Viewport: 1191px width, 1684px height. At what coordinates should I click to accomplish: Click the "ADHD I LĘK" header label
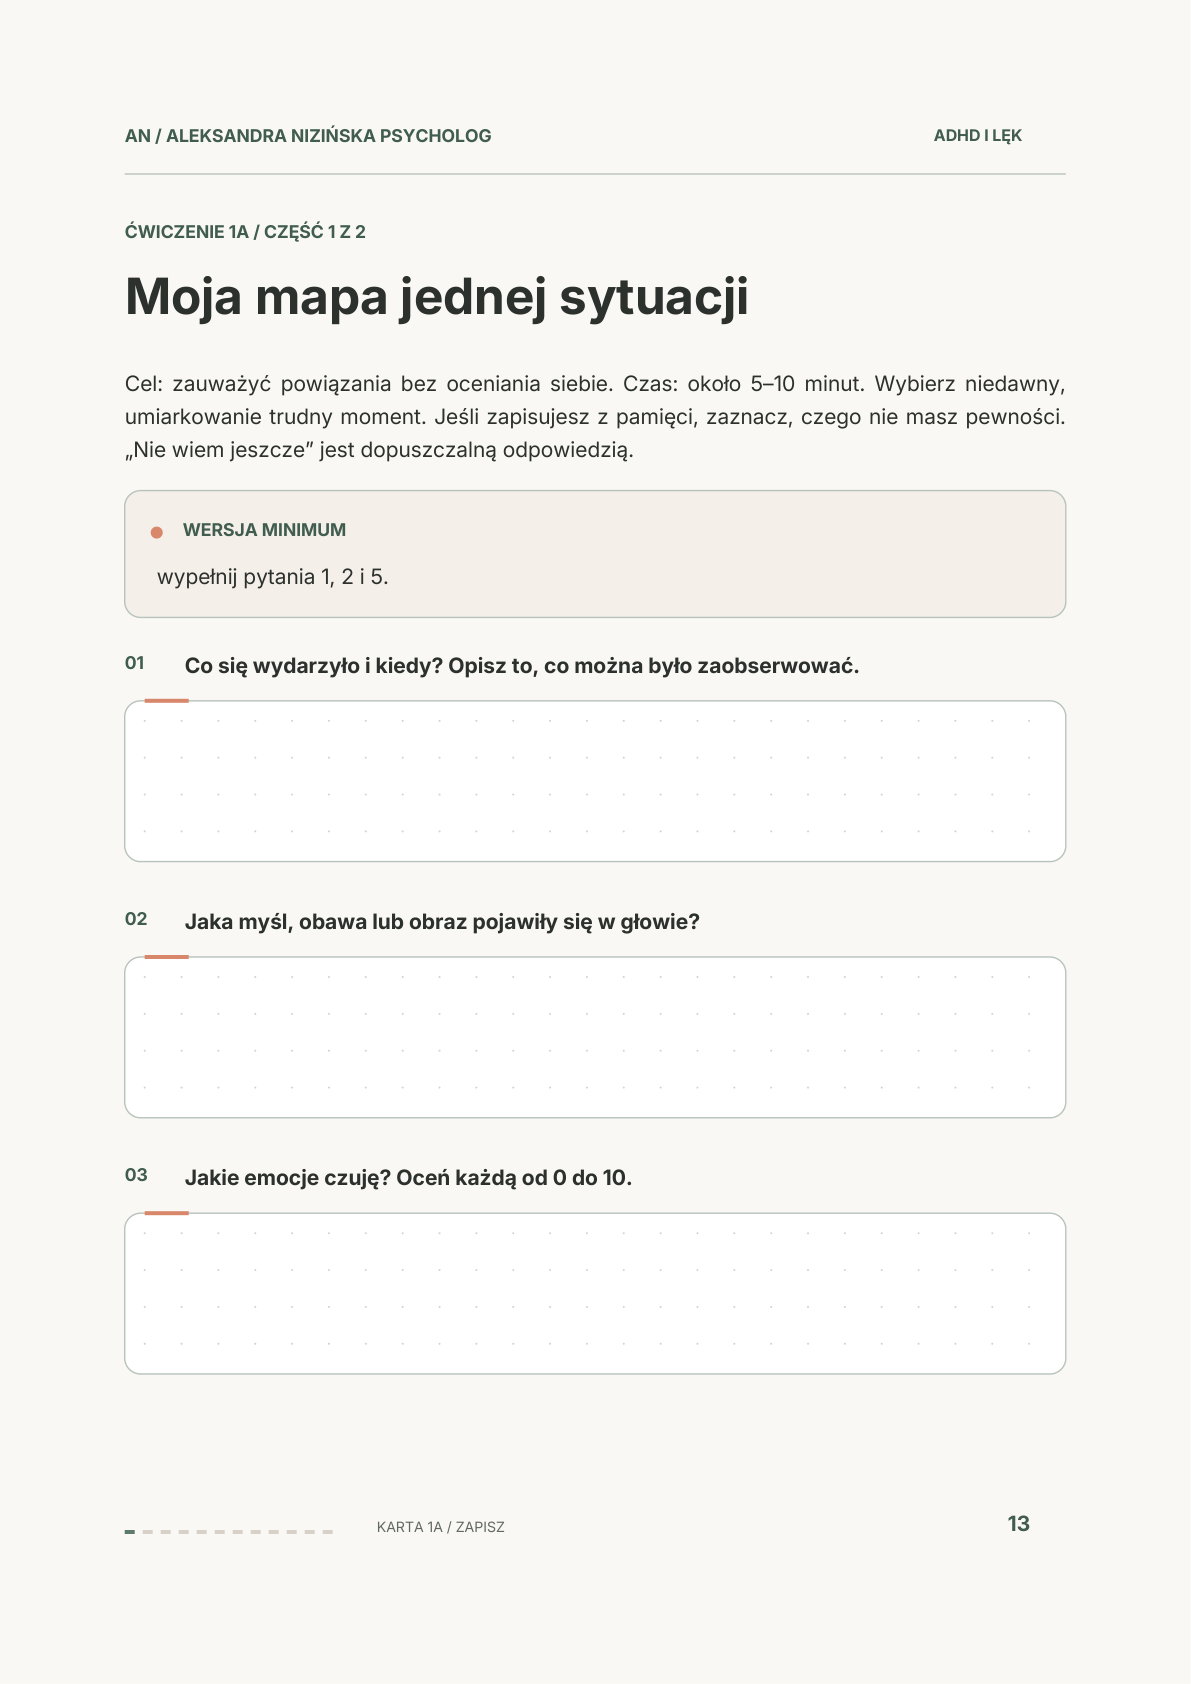(x=978, y=136)
